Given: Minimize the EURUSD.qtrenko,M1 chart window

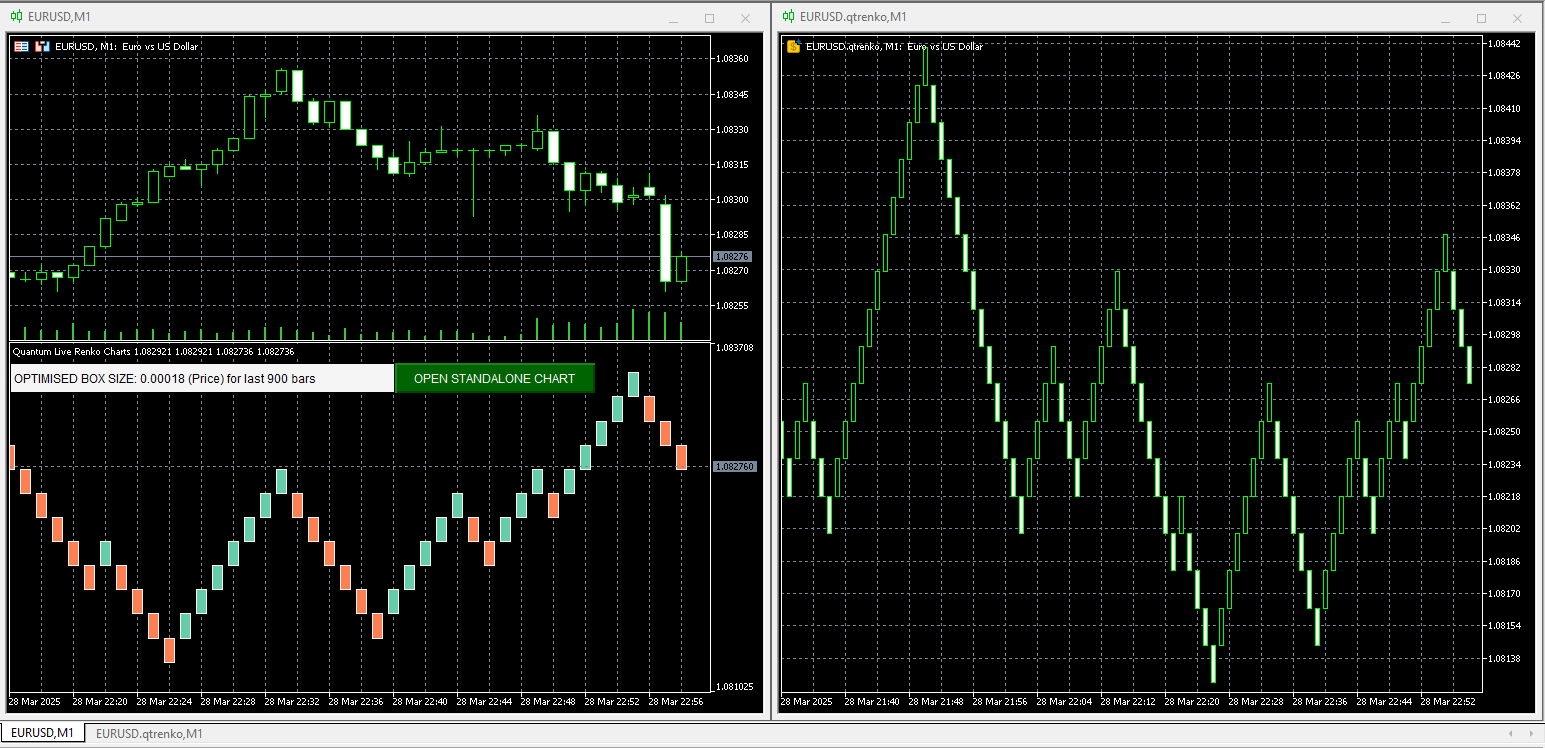Looking at the screenshot, I should (1446, 18).
